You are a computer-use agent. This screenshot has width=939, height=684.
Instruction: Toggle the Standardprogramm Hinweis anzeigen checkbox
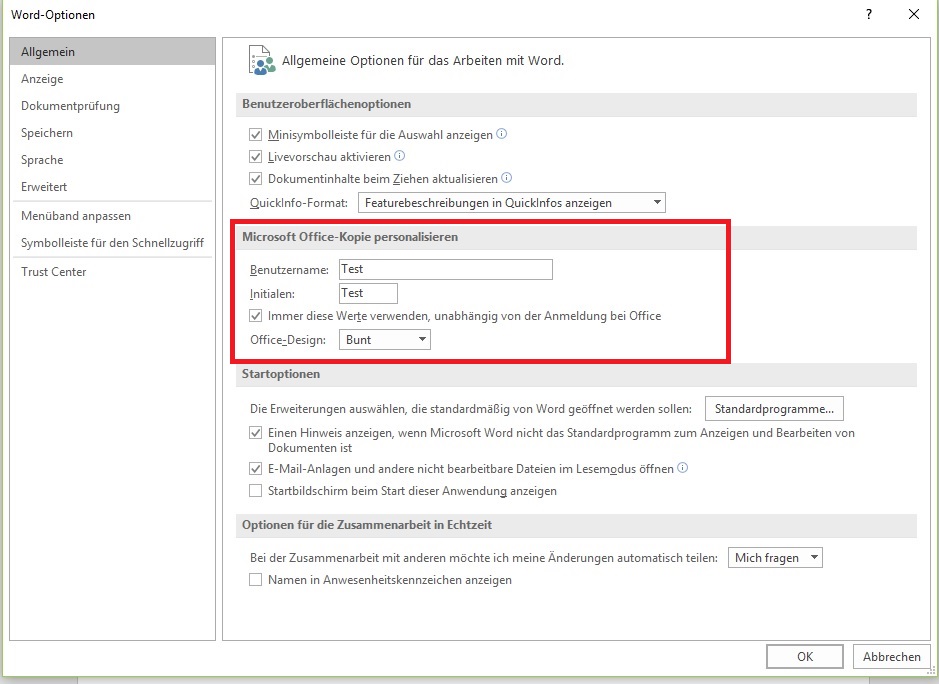coord(256,432)
